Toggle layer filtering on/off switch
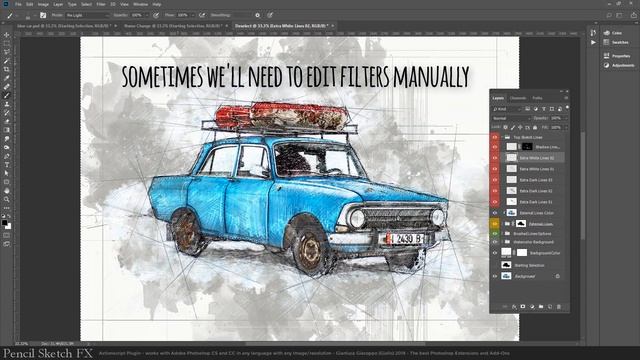The image size is (640, 360). pos(567,108)
